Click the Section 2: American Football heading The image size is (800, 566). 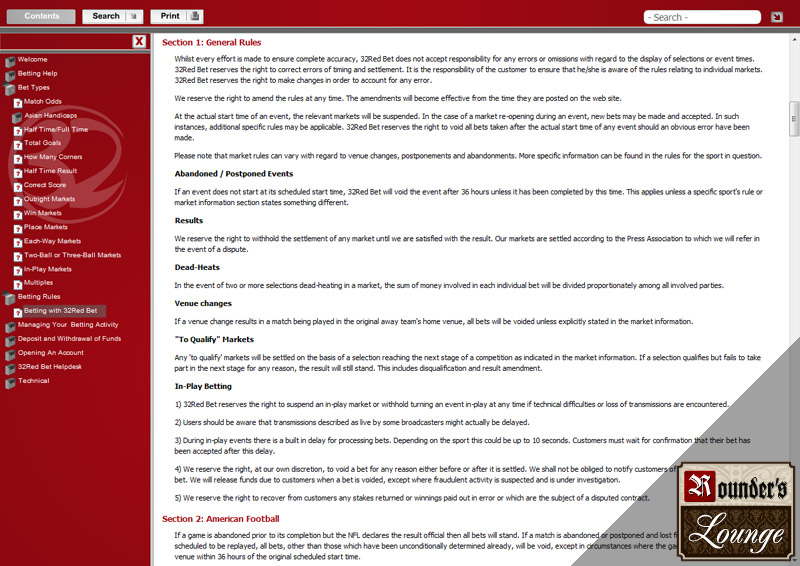tap(220, 519)
